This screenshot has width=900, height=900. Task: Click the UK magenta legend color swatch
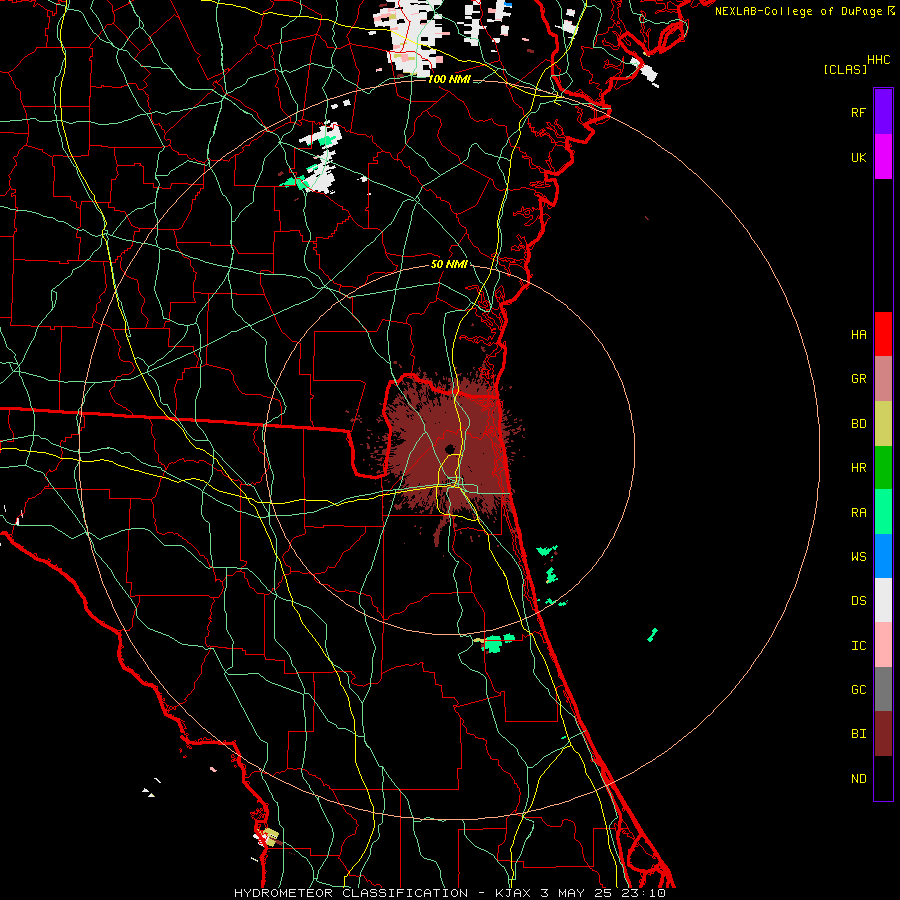tap(883, 157)
